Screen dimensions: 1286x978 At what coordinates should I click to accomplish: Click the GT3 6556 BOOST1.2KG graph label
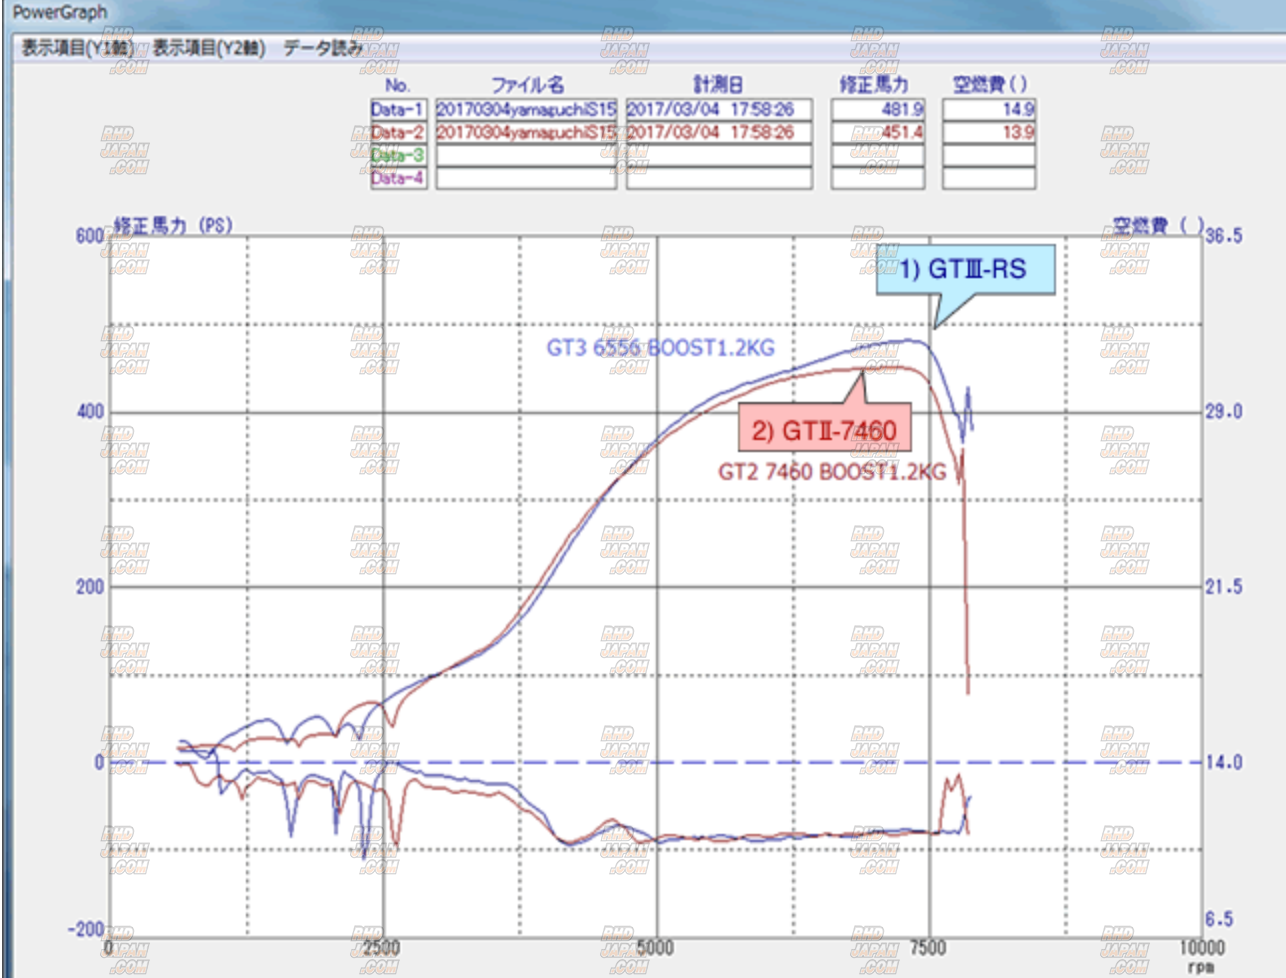[x=660, y=348]
